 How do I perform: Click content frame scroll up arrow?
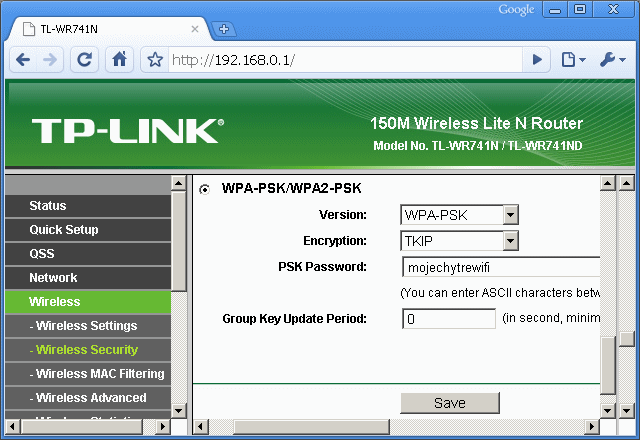(608, 183)
